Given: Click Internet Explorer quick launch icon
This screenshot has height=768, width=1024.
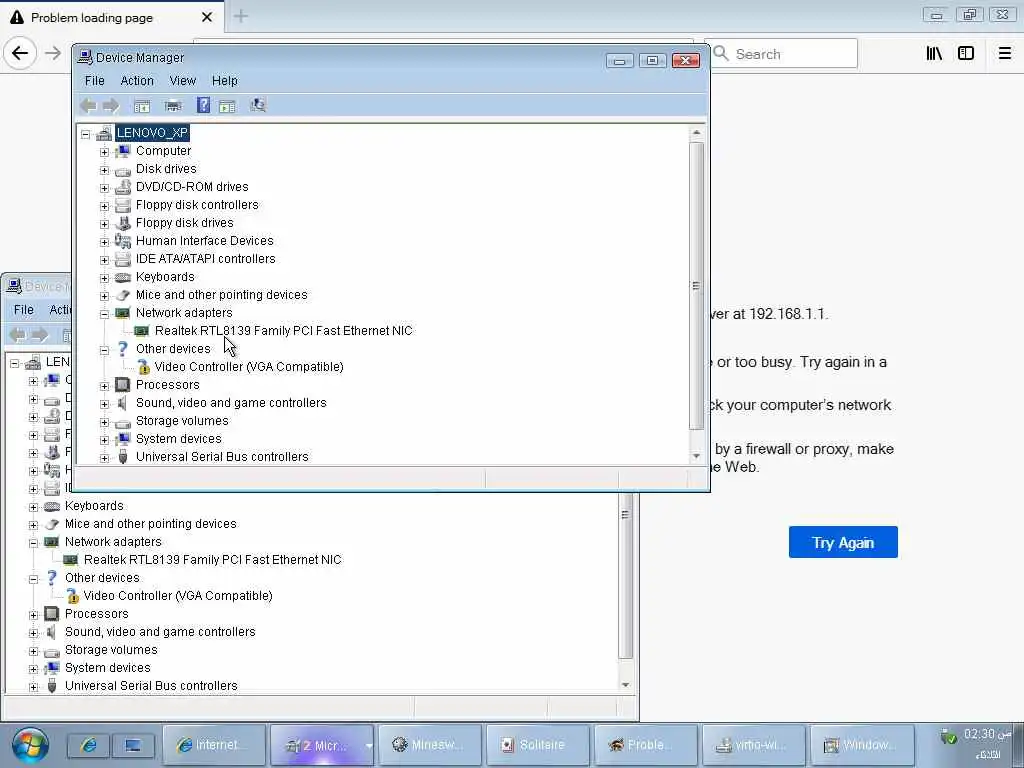Looking at the screenshot, I should [x=89, y=745].
